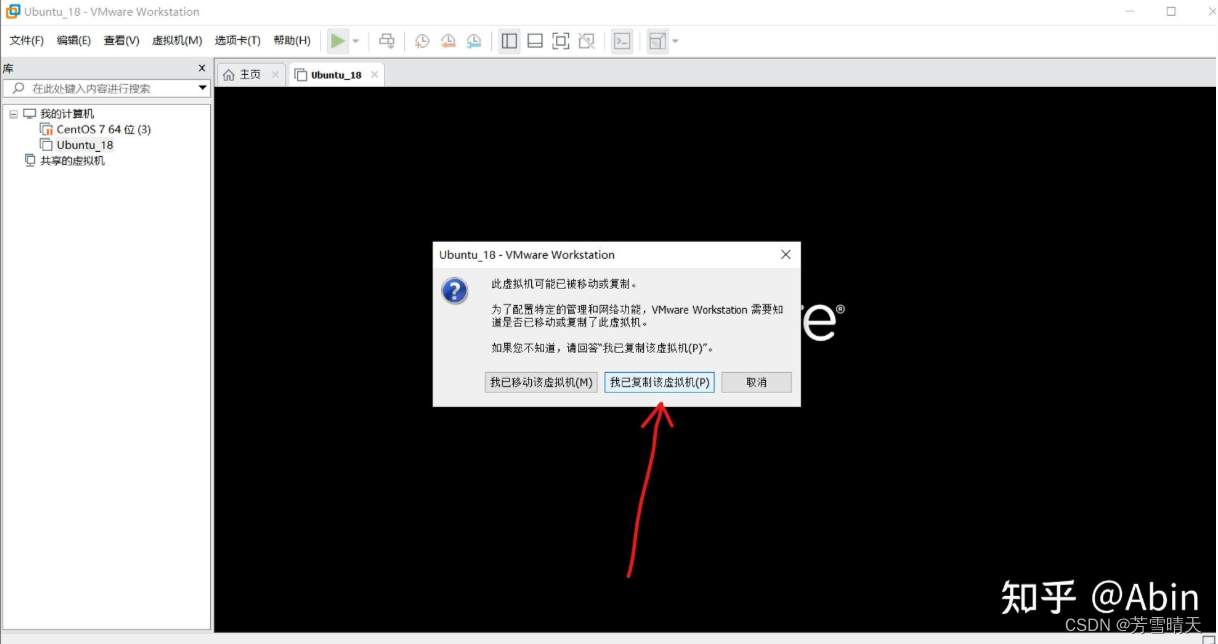The height and width of the screenshot is (644, 1218).
Task: Click the library search input field
Action: click(x=105, y=88)
